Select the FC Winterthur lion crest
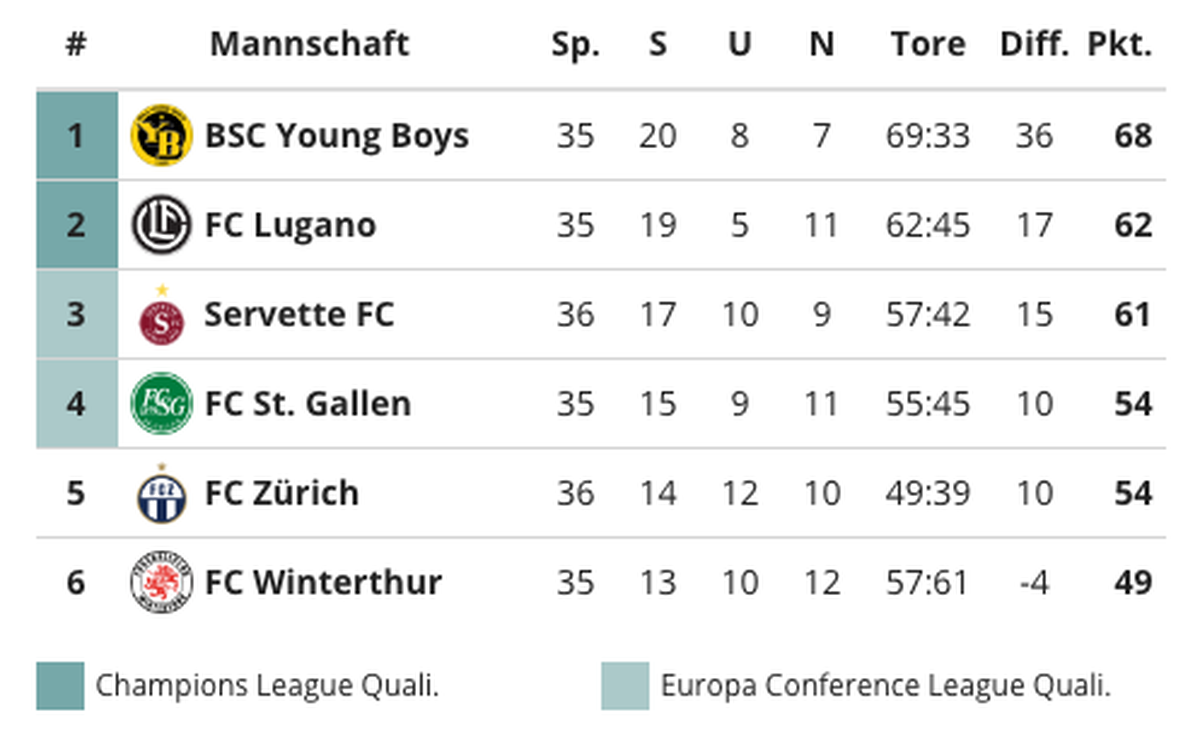Image resolution: width=1200 pixels, height=744 pixels. [161, 583]
